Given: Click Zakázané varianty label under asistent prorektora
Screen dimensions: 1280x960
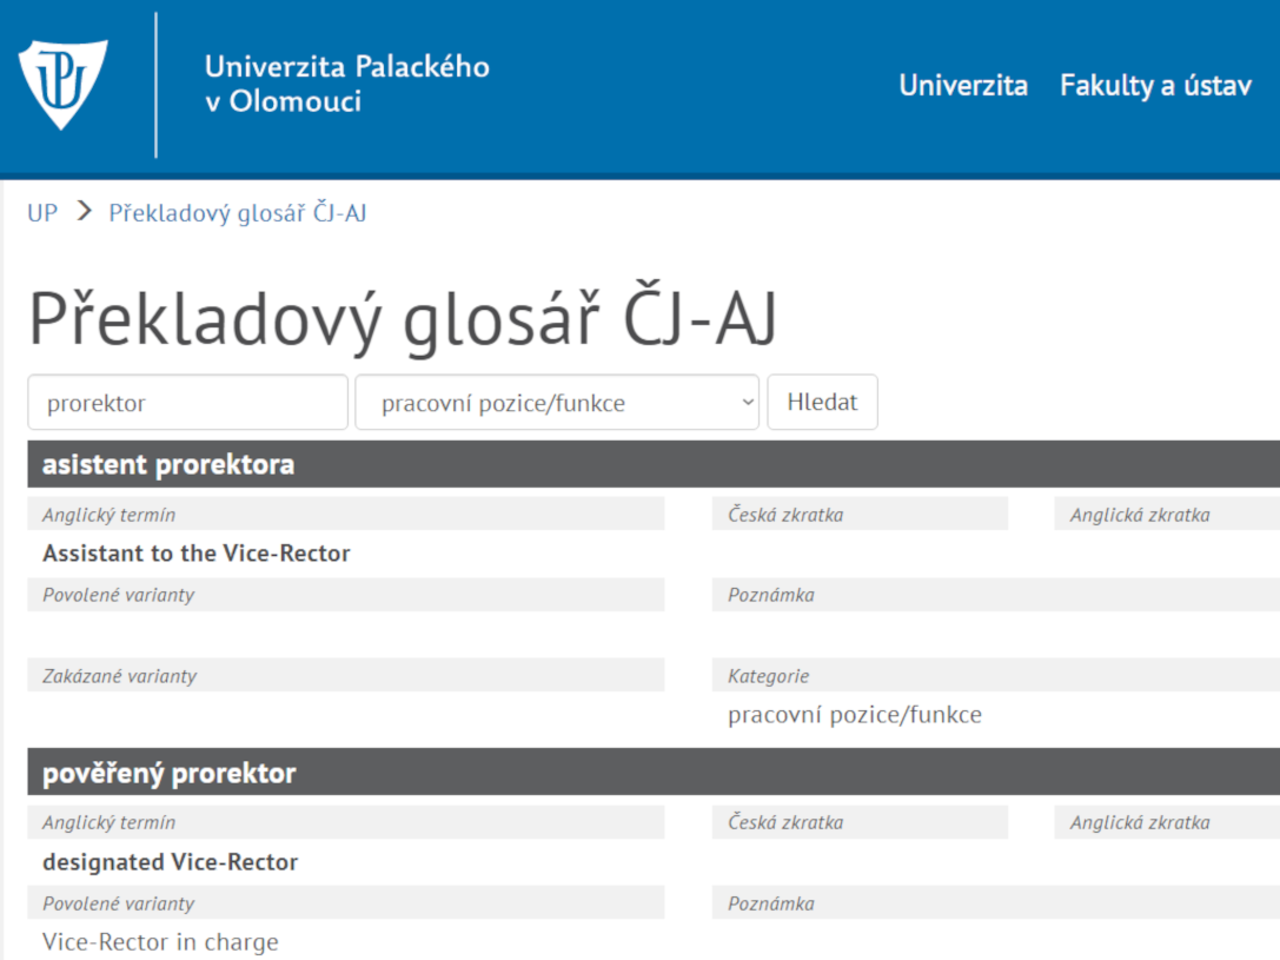Looking at the screenshot, I should click(x=119, y=676).
